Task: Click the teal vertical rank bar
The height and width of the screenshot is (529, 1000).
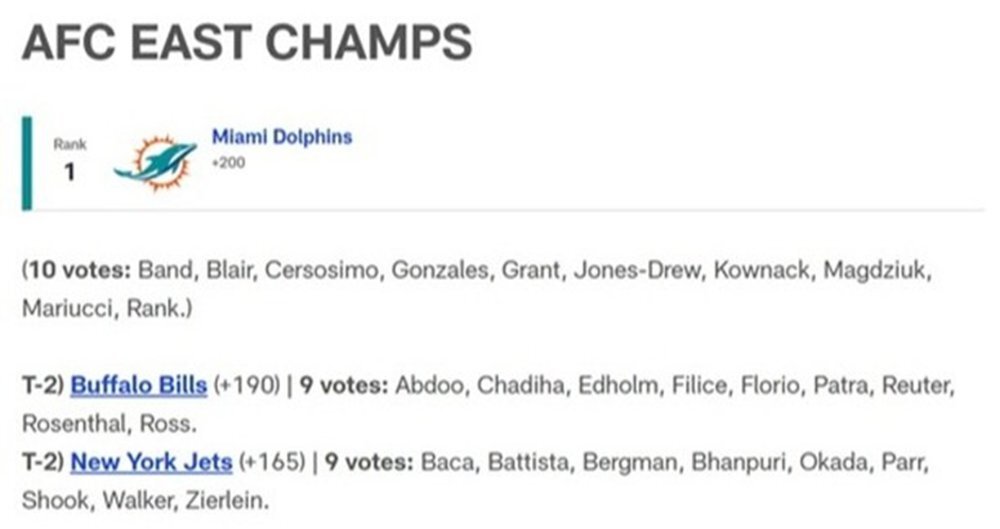Action: [x=27, y=163]
